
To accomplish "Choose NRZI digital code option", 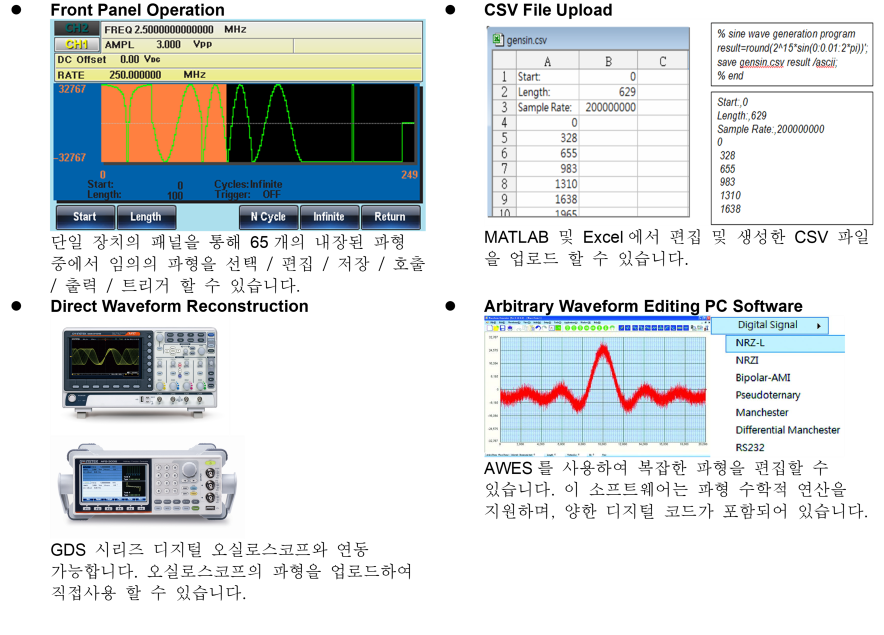I will click(x=747, y=360).
